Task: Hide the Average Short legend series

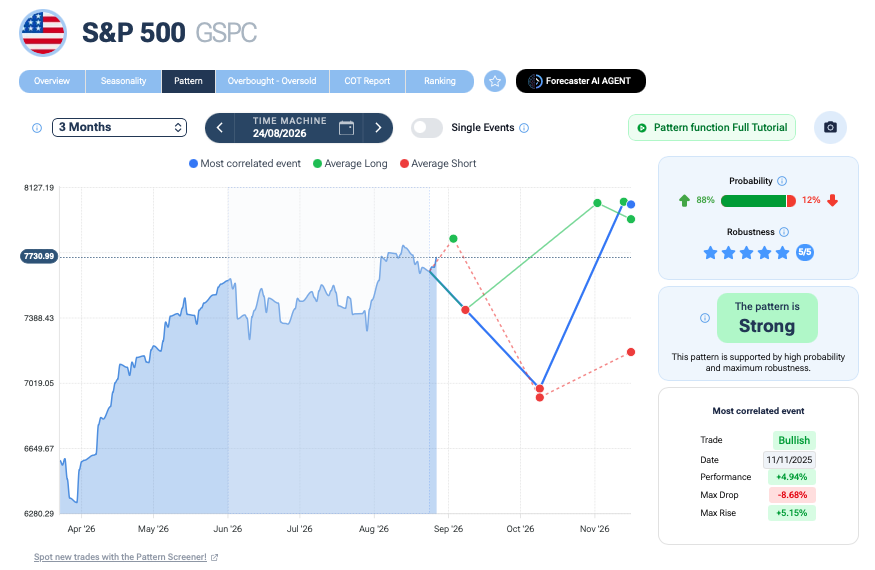Action: 438,164
